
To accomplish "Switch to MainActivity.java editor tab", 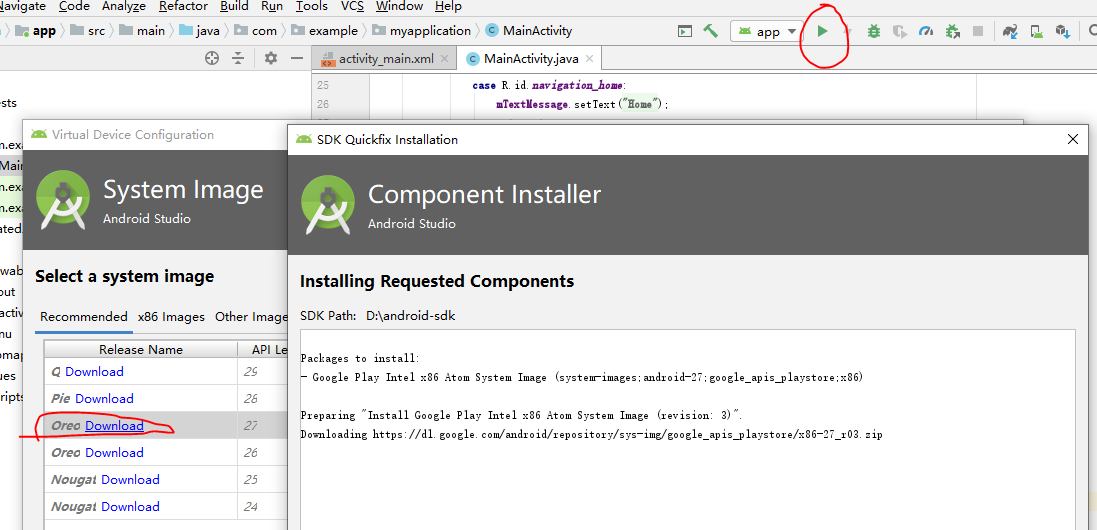I will coord(530,59).
